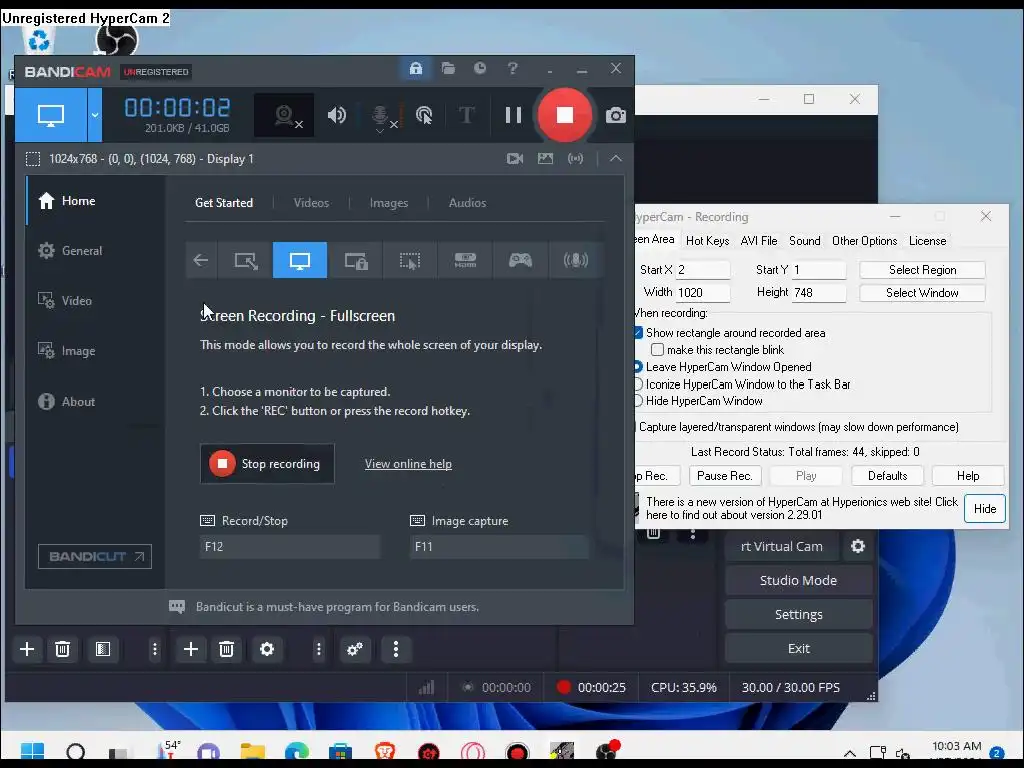Screen dimensions: 1024x768
Task: Select the rectangle area recording mode icon
Action: (x=246, y=260)
